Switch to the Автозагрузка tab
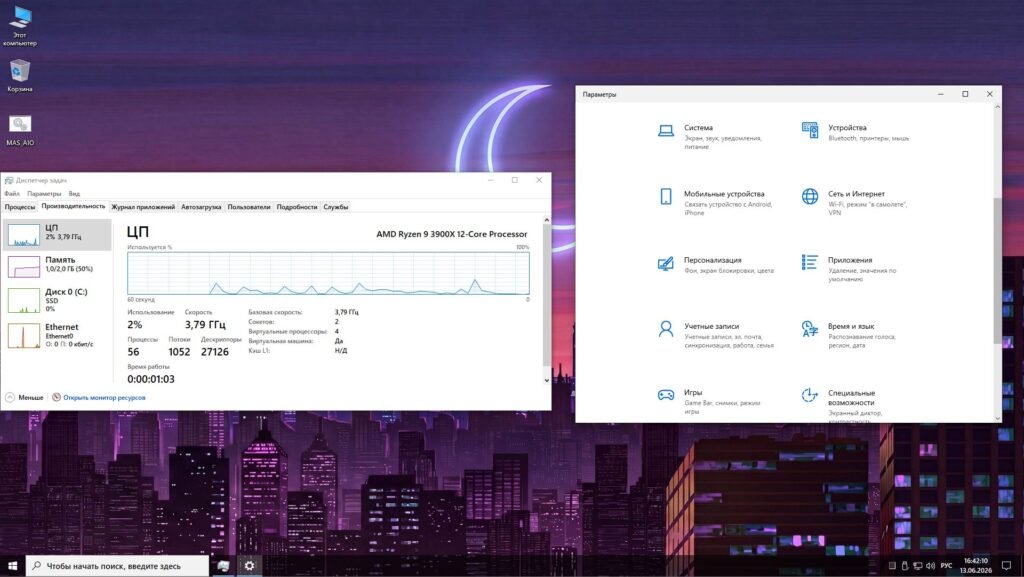This screenshot has height=577, width=1024. (201, 207)
